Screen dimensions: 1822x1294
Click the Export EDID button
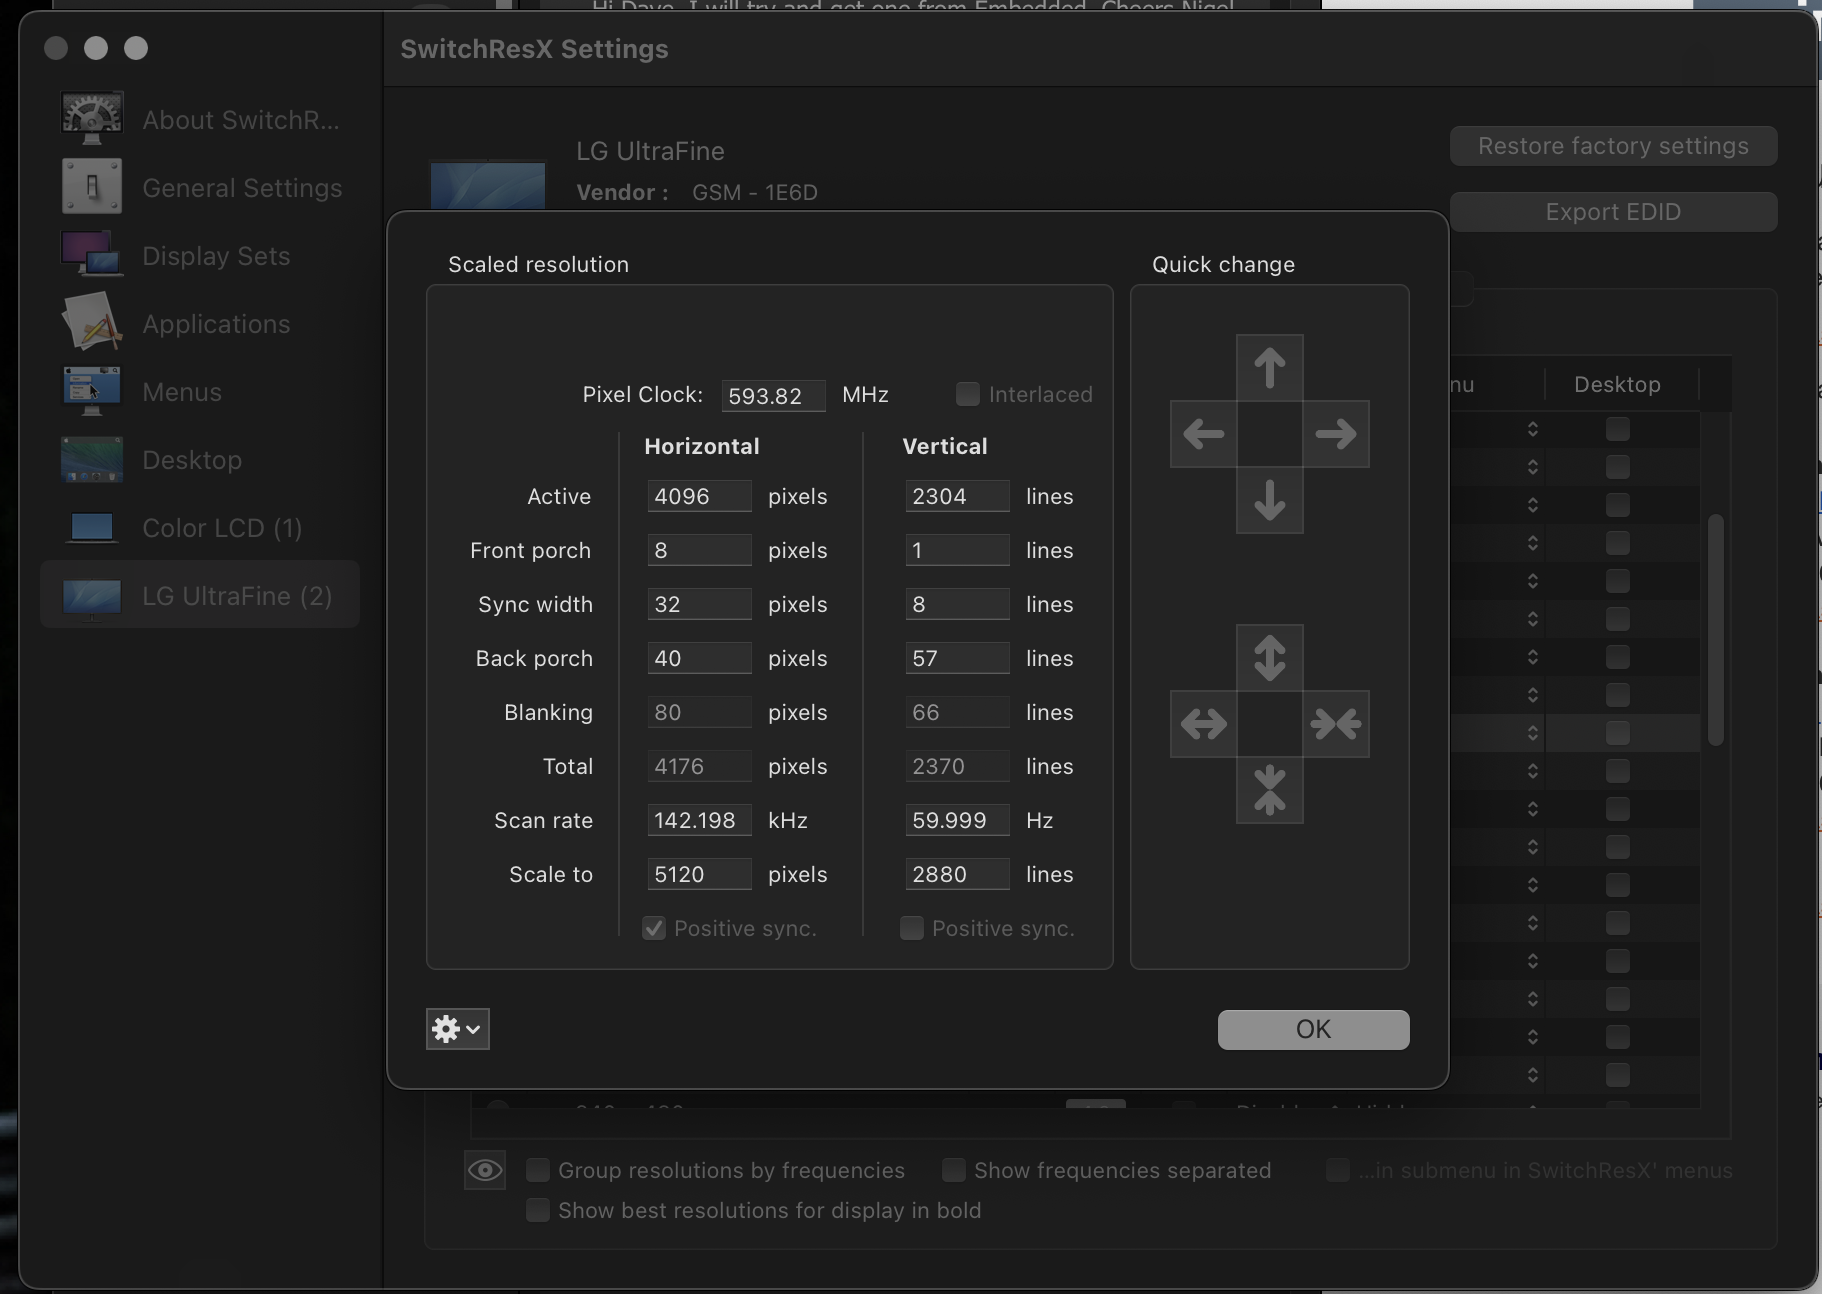(1613, 212)
